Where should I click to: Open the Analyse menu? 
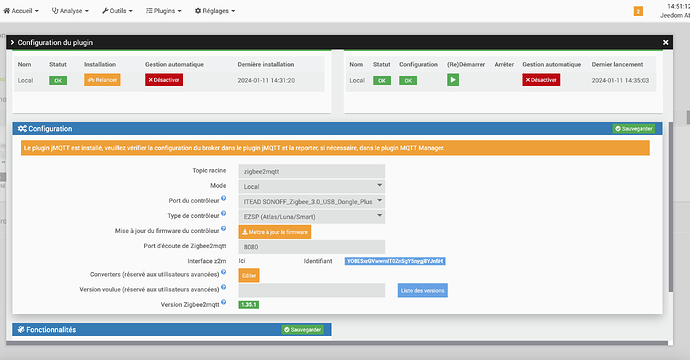tap(70, 11)
